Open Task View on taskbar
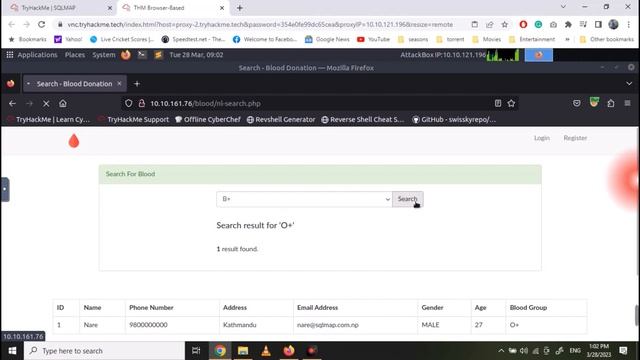The height and width of the screenshot is (360, 640). [196, 351]
